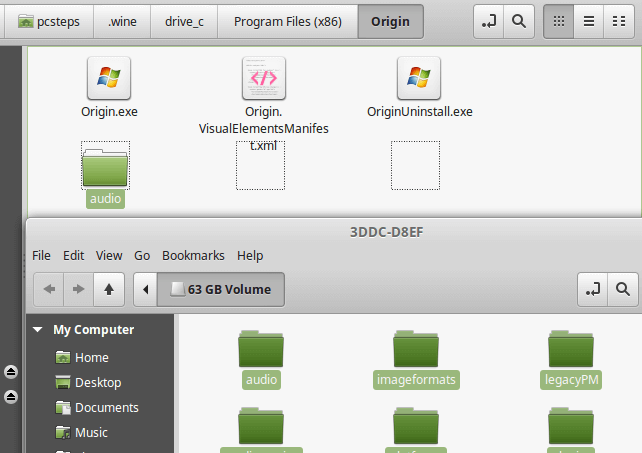642x453 pixels.
Task: Collapse the My Computer sidebar section
Action: click(38, 329)
